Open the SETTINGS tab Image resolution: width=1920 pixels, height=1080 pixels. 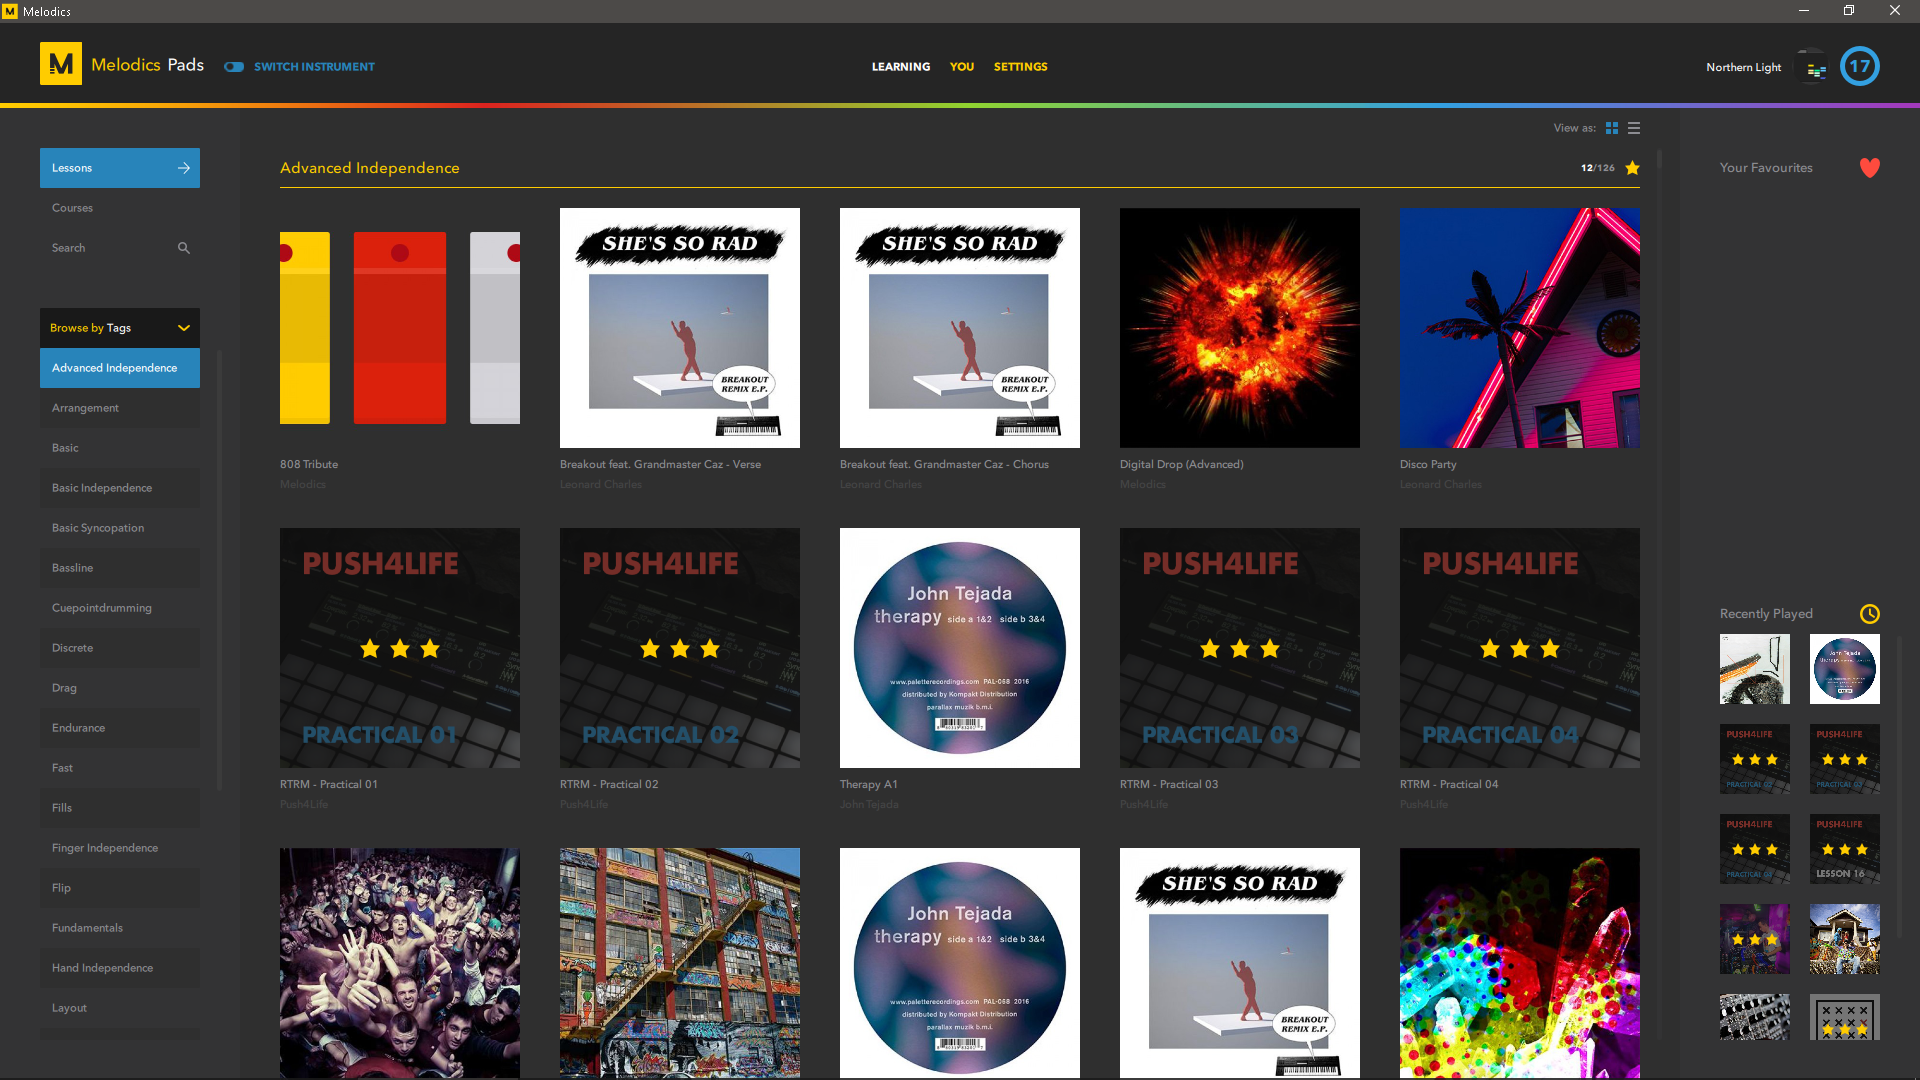(x=1020, y=67)
